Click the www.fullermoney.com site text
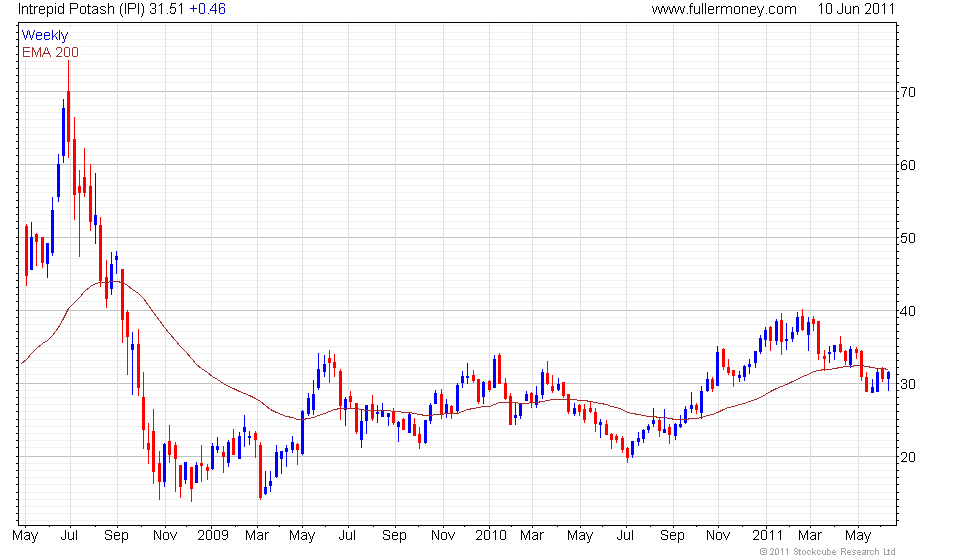980x560 pixels. tap(724, 9)
